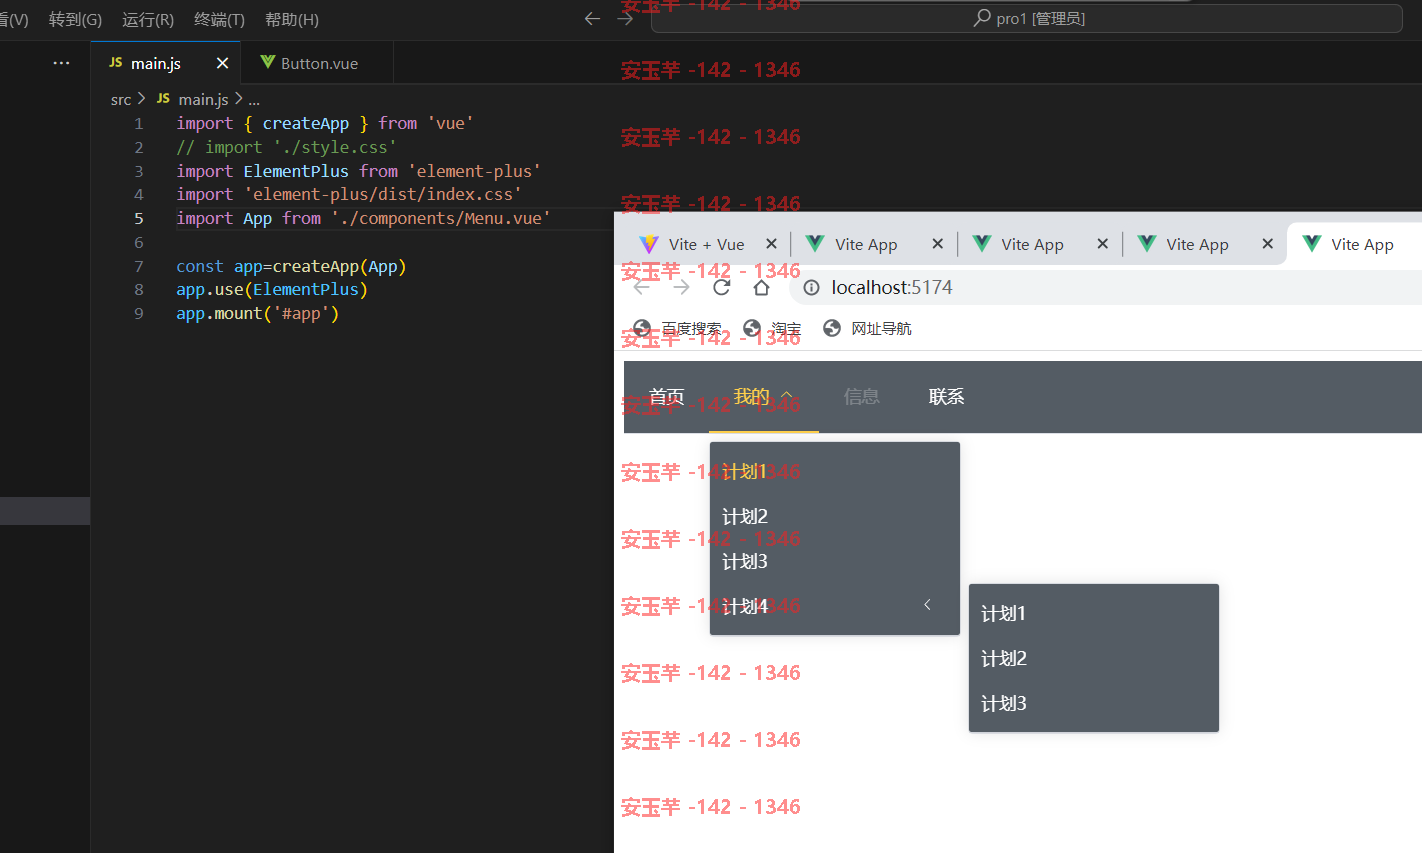Go to browser home page icon
Image resolution: width=1422 pixels, height=853 pixels.
[x=761, y=287]
